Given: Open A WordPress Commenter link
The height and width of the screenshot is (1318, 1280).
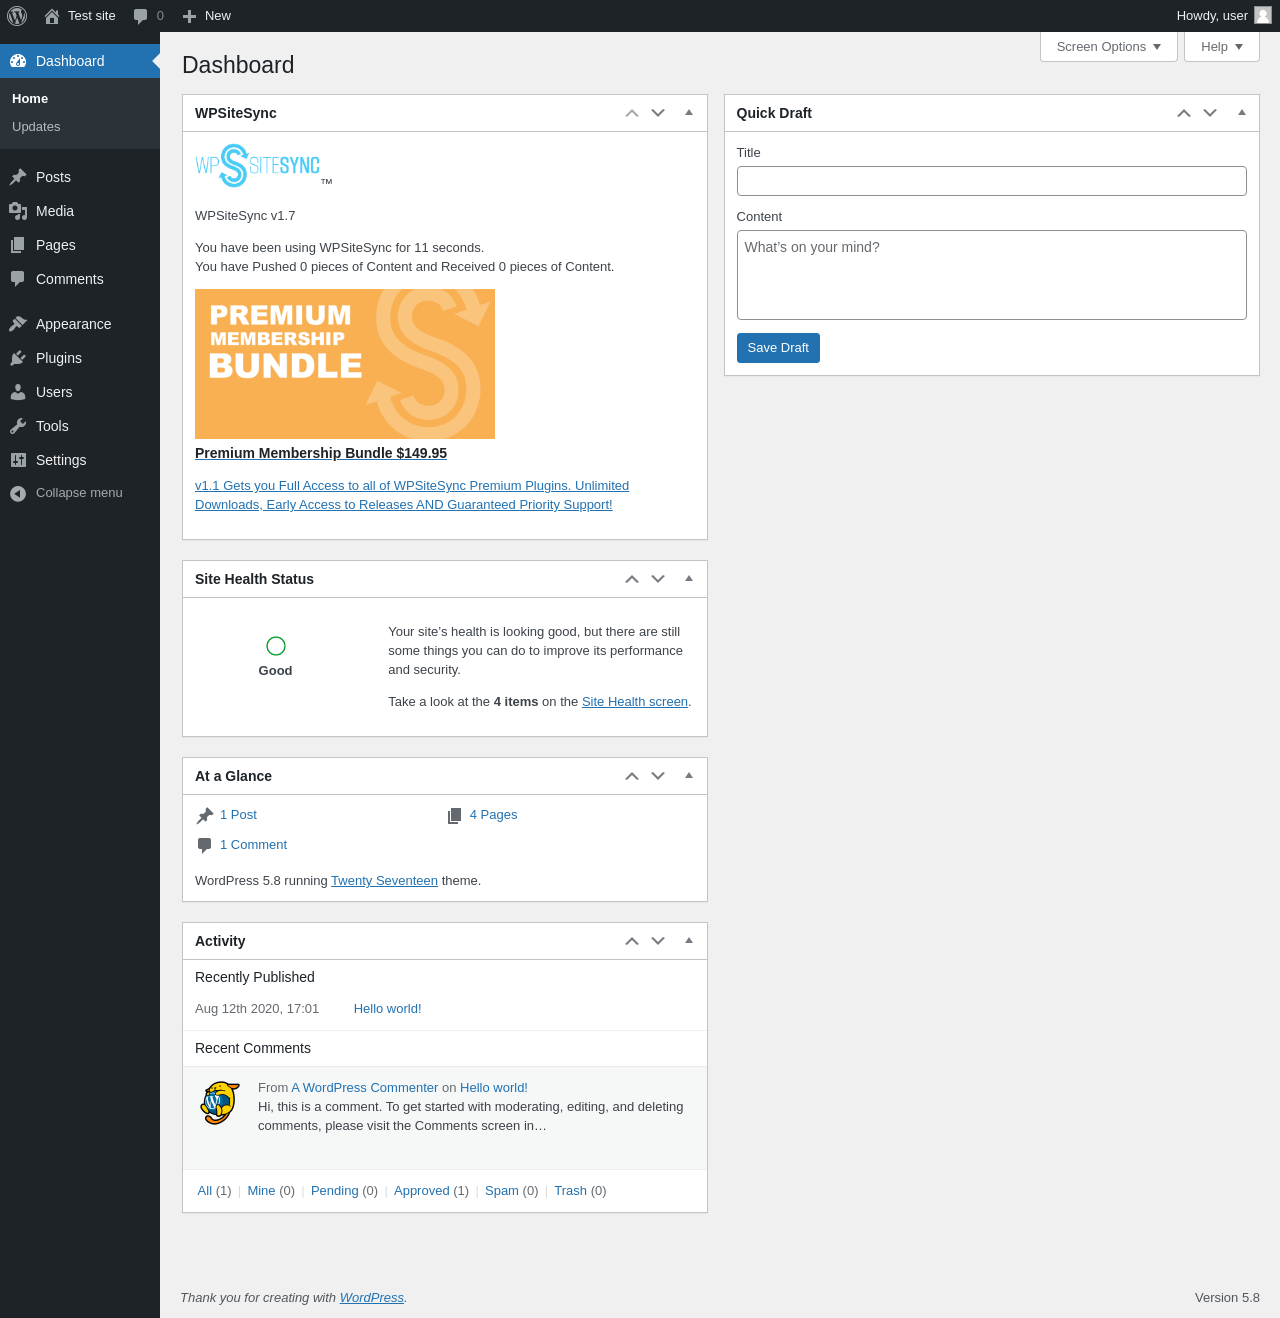Looking at the screenshot, I should tap(365, 1088).
